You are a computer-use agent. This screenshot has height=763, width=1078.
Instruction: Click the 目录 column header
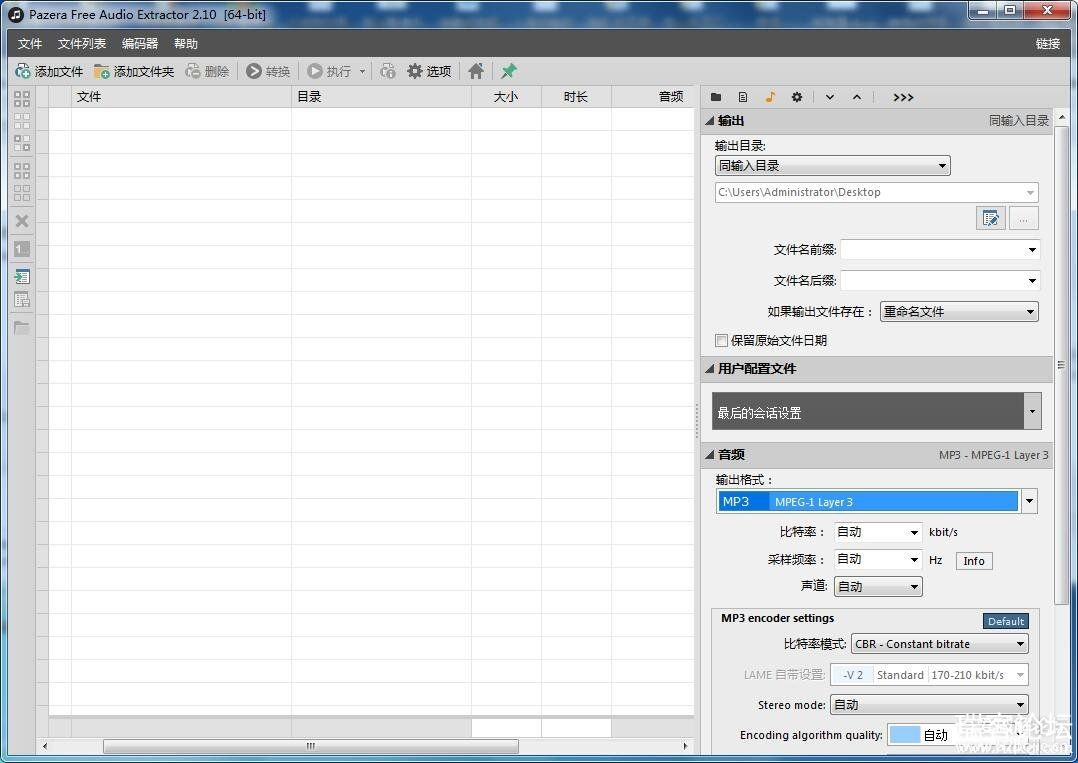tap(381, 97)
